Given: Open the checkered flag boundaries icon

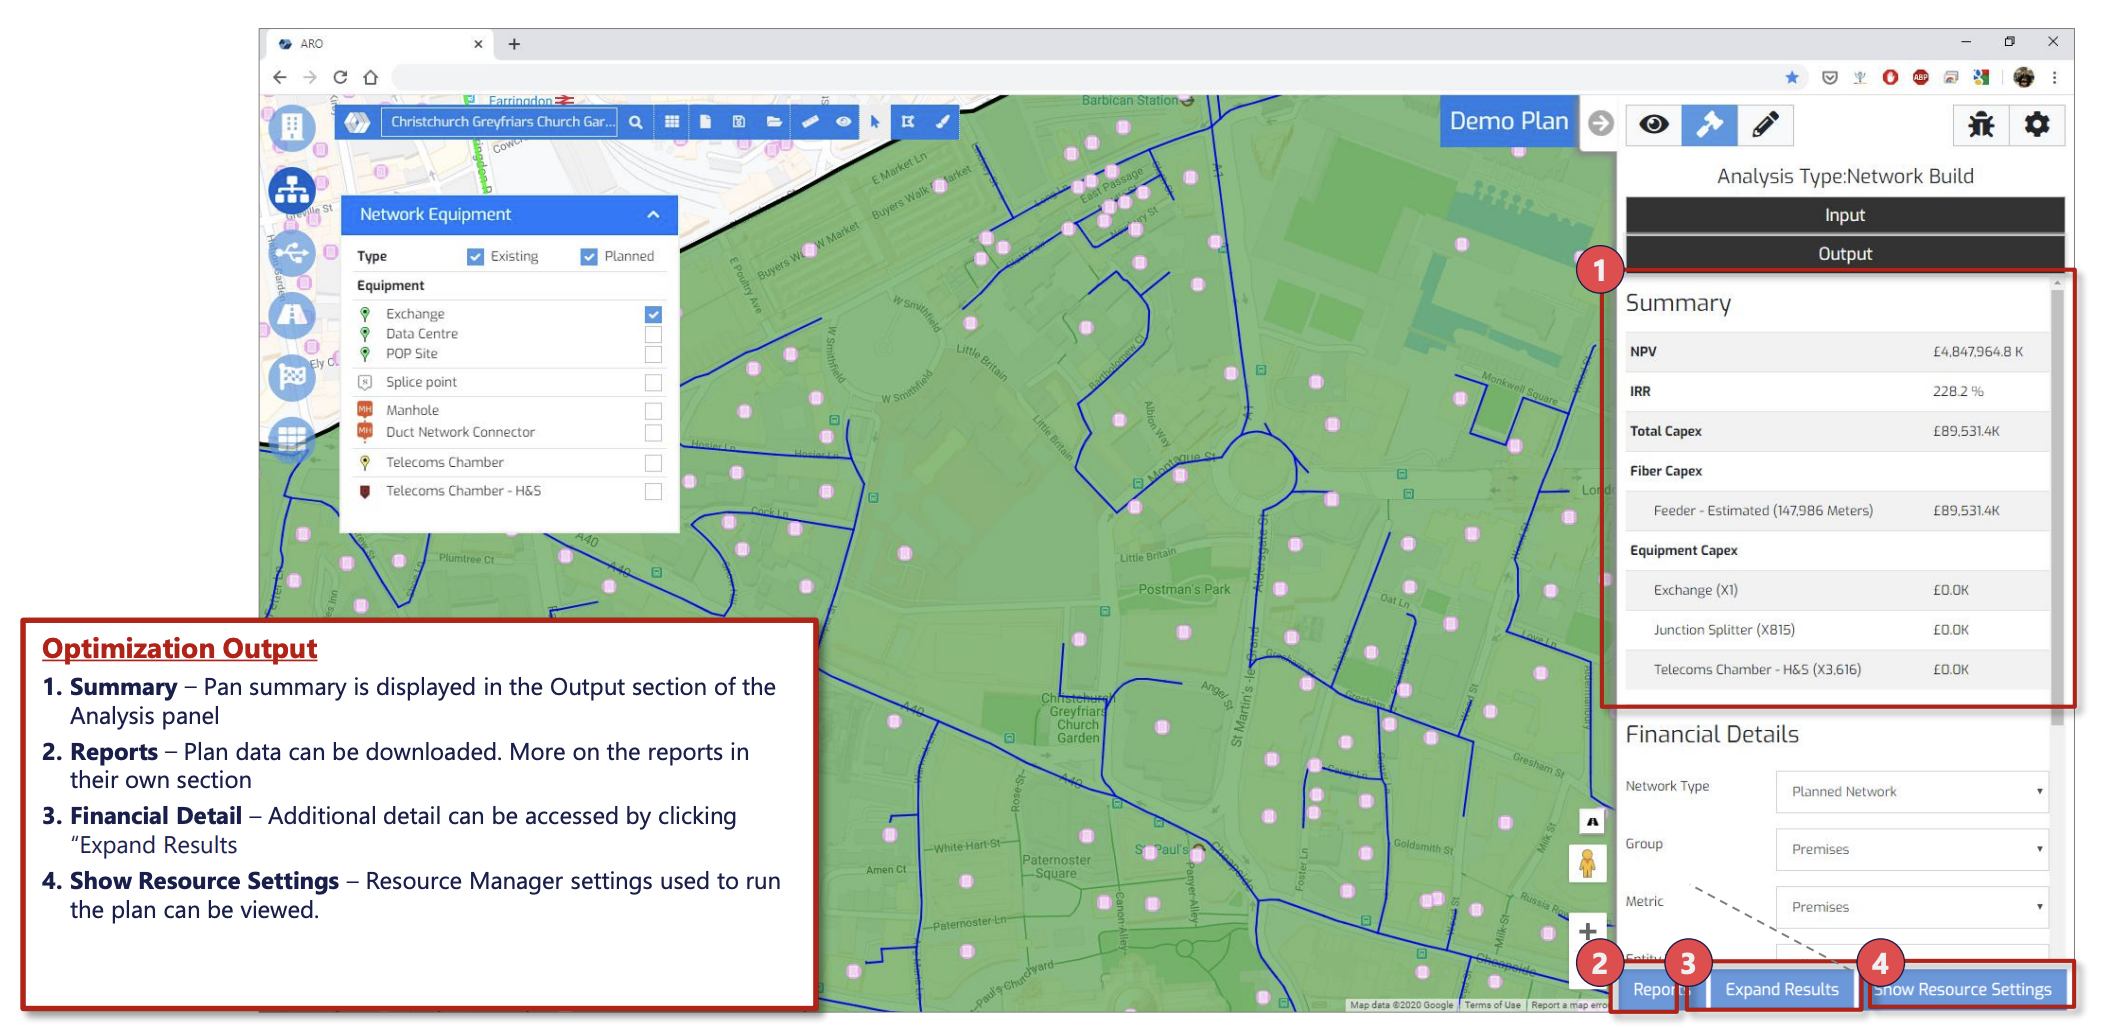Looking at the screenshot, I should pyautogui.click(x=291, y=377).
